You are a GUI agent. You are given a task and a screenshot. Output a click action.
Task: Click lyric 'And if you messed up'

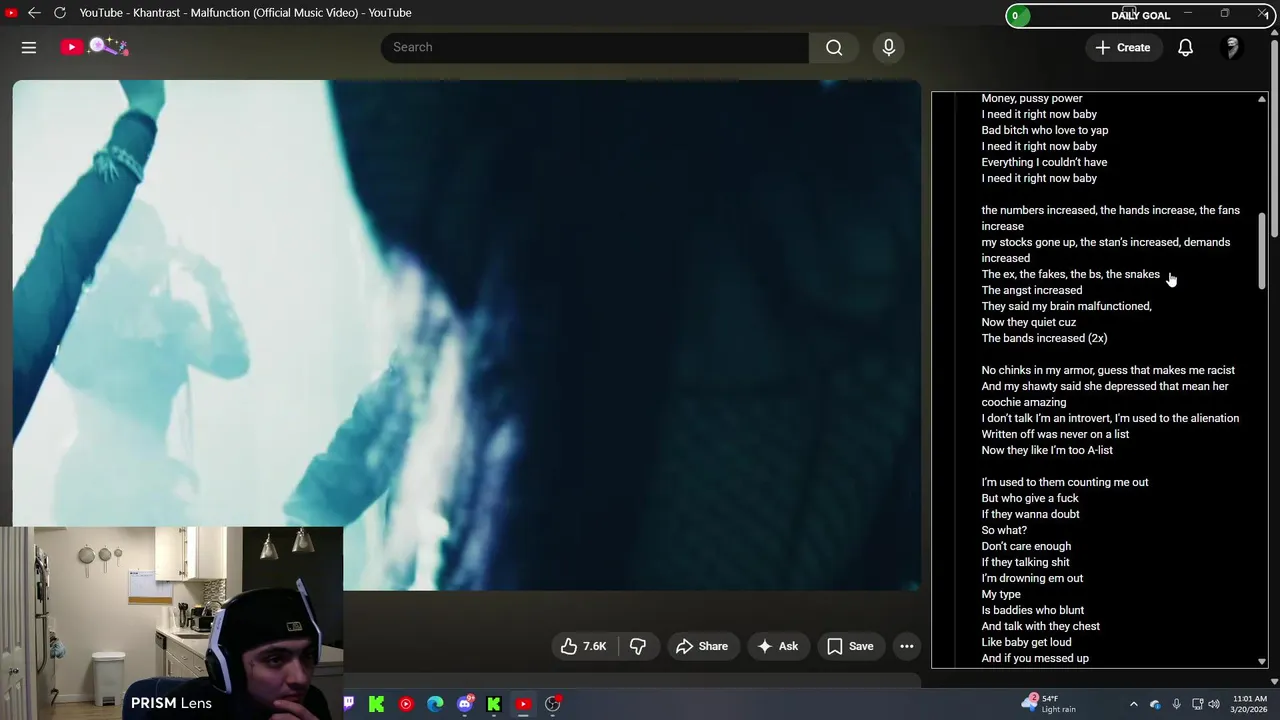(x=1035, y=658)
